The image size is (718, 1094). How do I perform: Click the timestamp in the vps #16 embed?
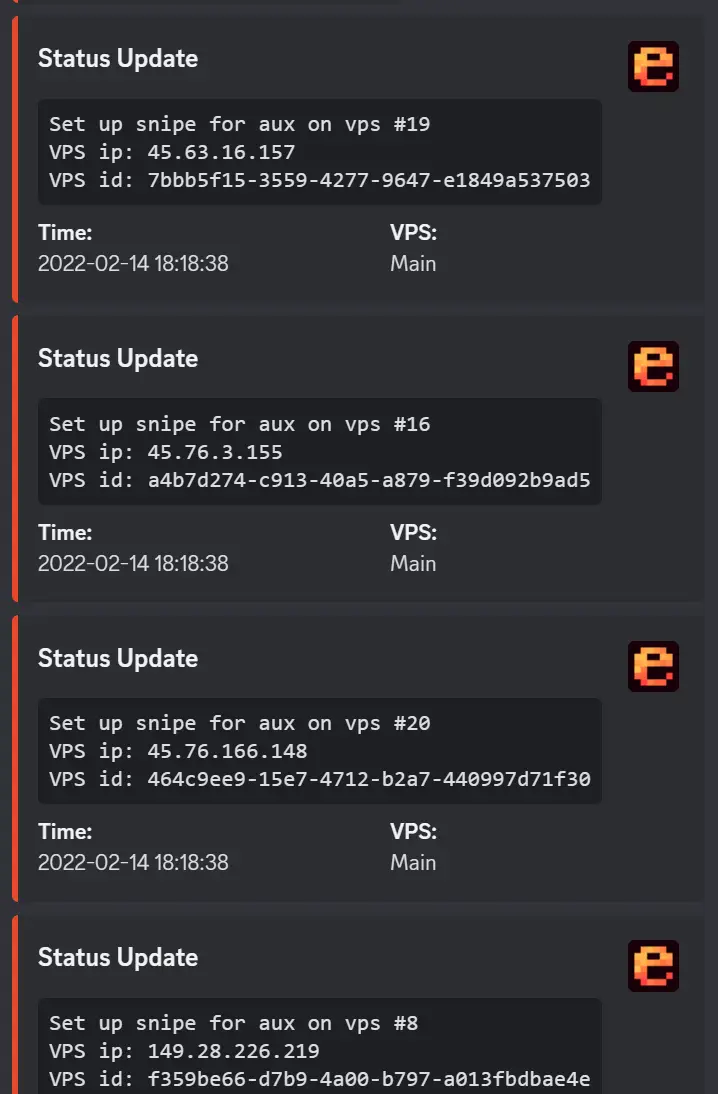pyautogui.click(x=133, y=563)
